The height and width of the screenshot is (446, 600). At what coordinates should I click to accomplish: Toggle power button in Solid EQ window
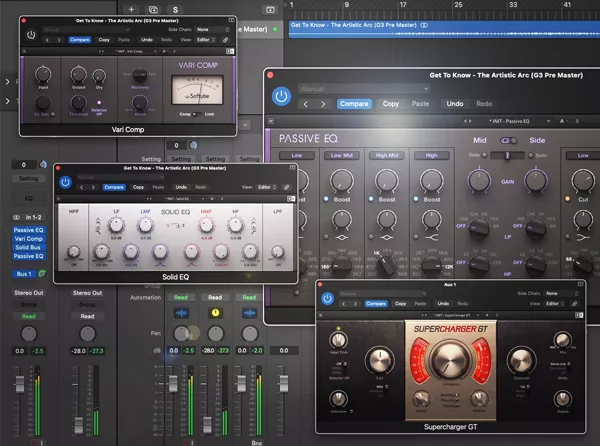pos(65,182)
